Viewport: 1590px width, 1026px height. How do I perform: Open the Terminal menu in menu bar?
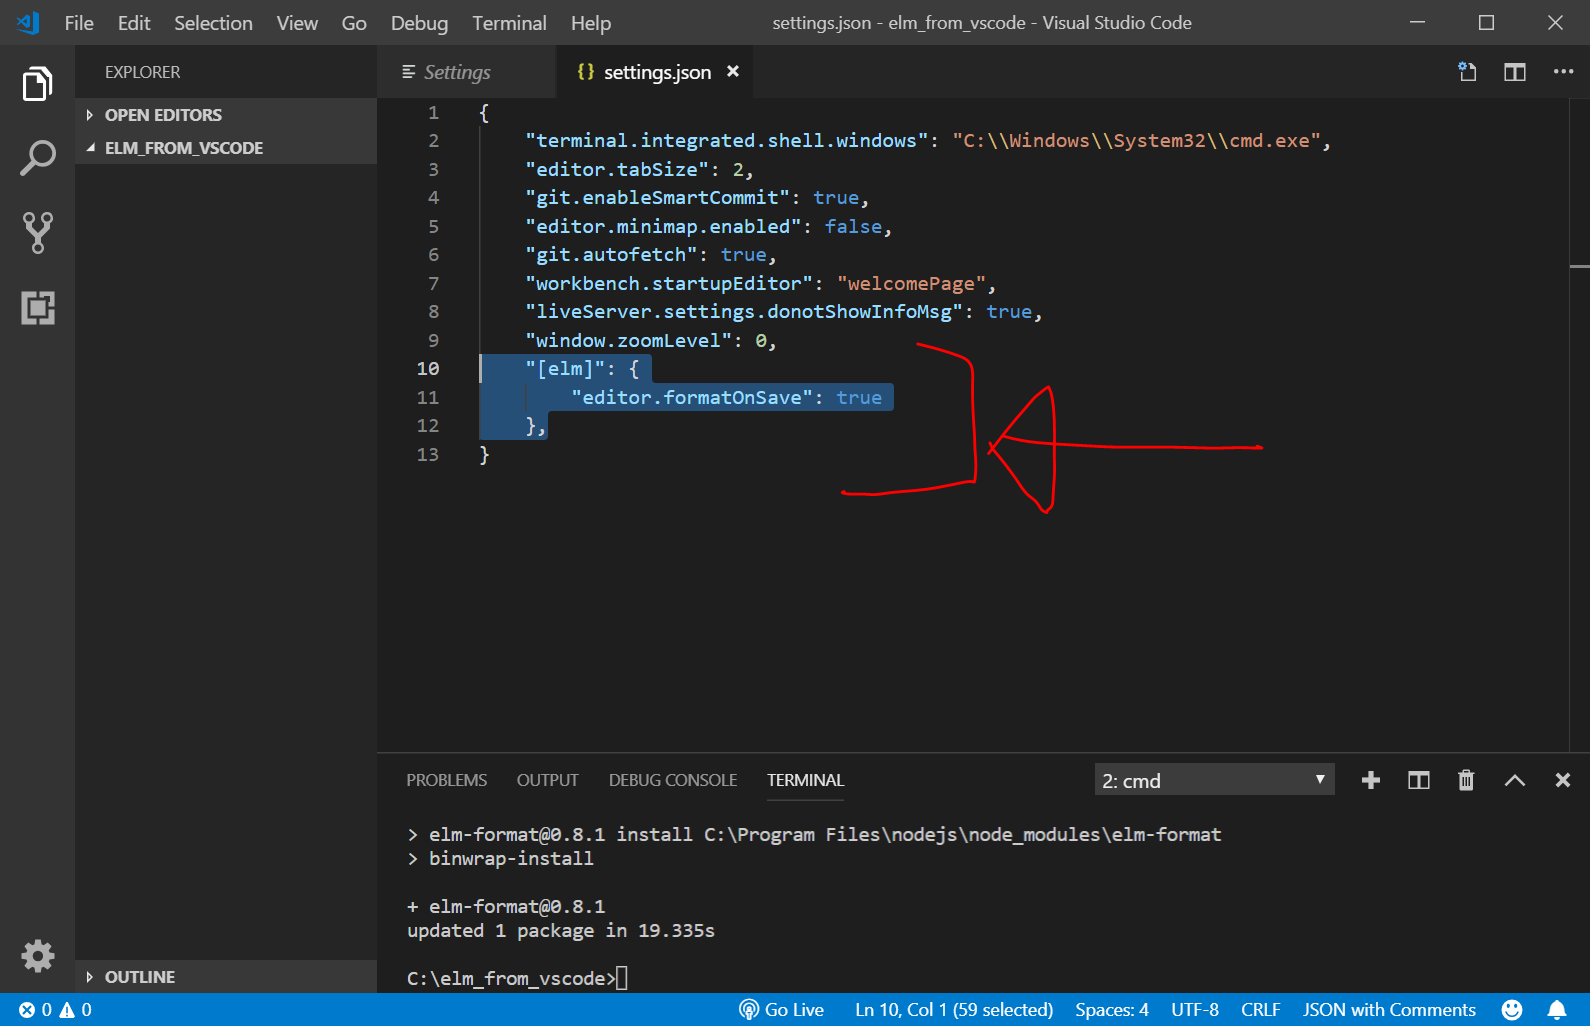[x=509, y=23]
